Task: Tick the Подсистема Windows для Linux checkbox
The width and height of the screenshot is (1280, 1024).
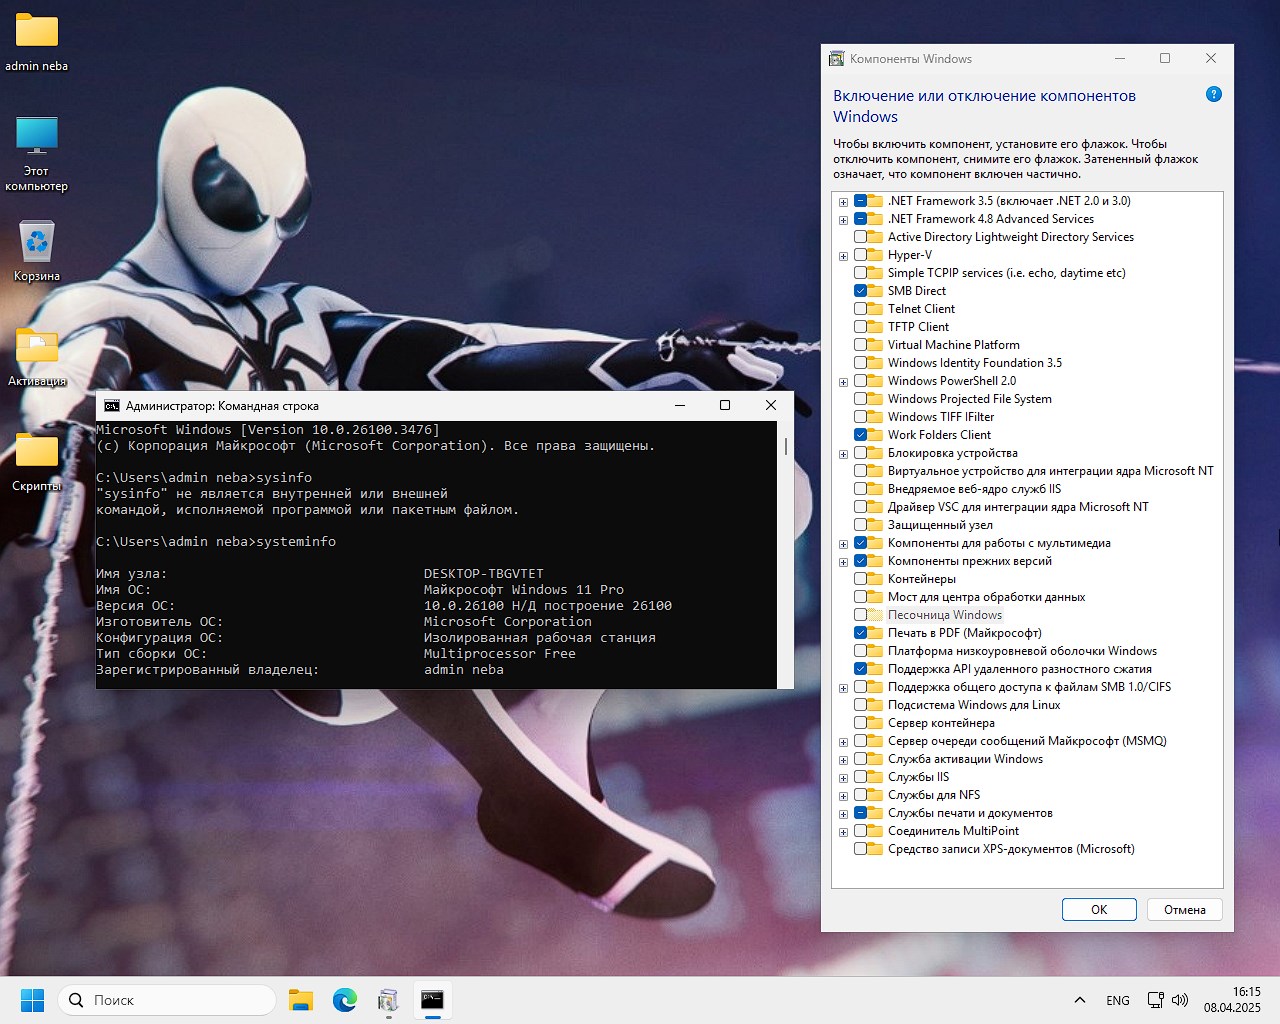Action: [860, 705]
